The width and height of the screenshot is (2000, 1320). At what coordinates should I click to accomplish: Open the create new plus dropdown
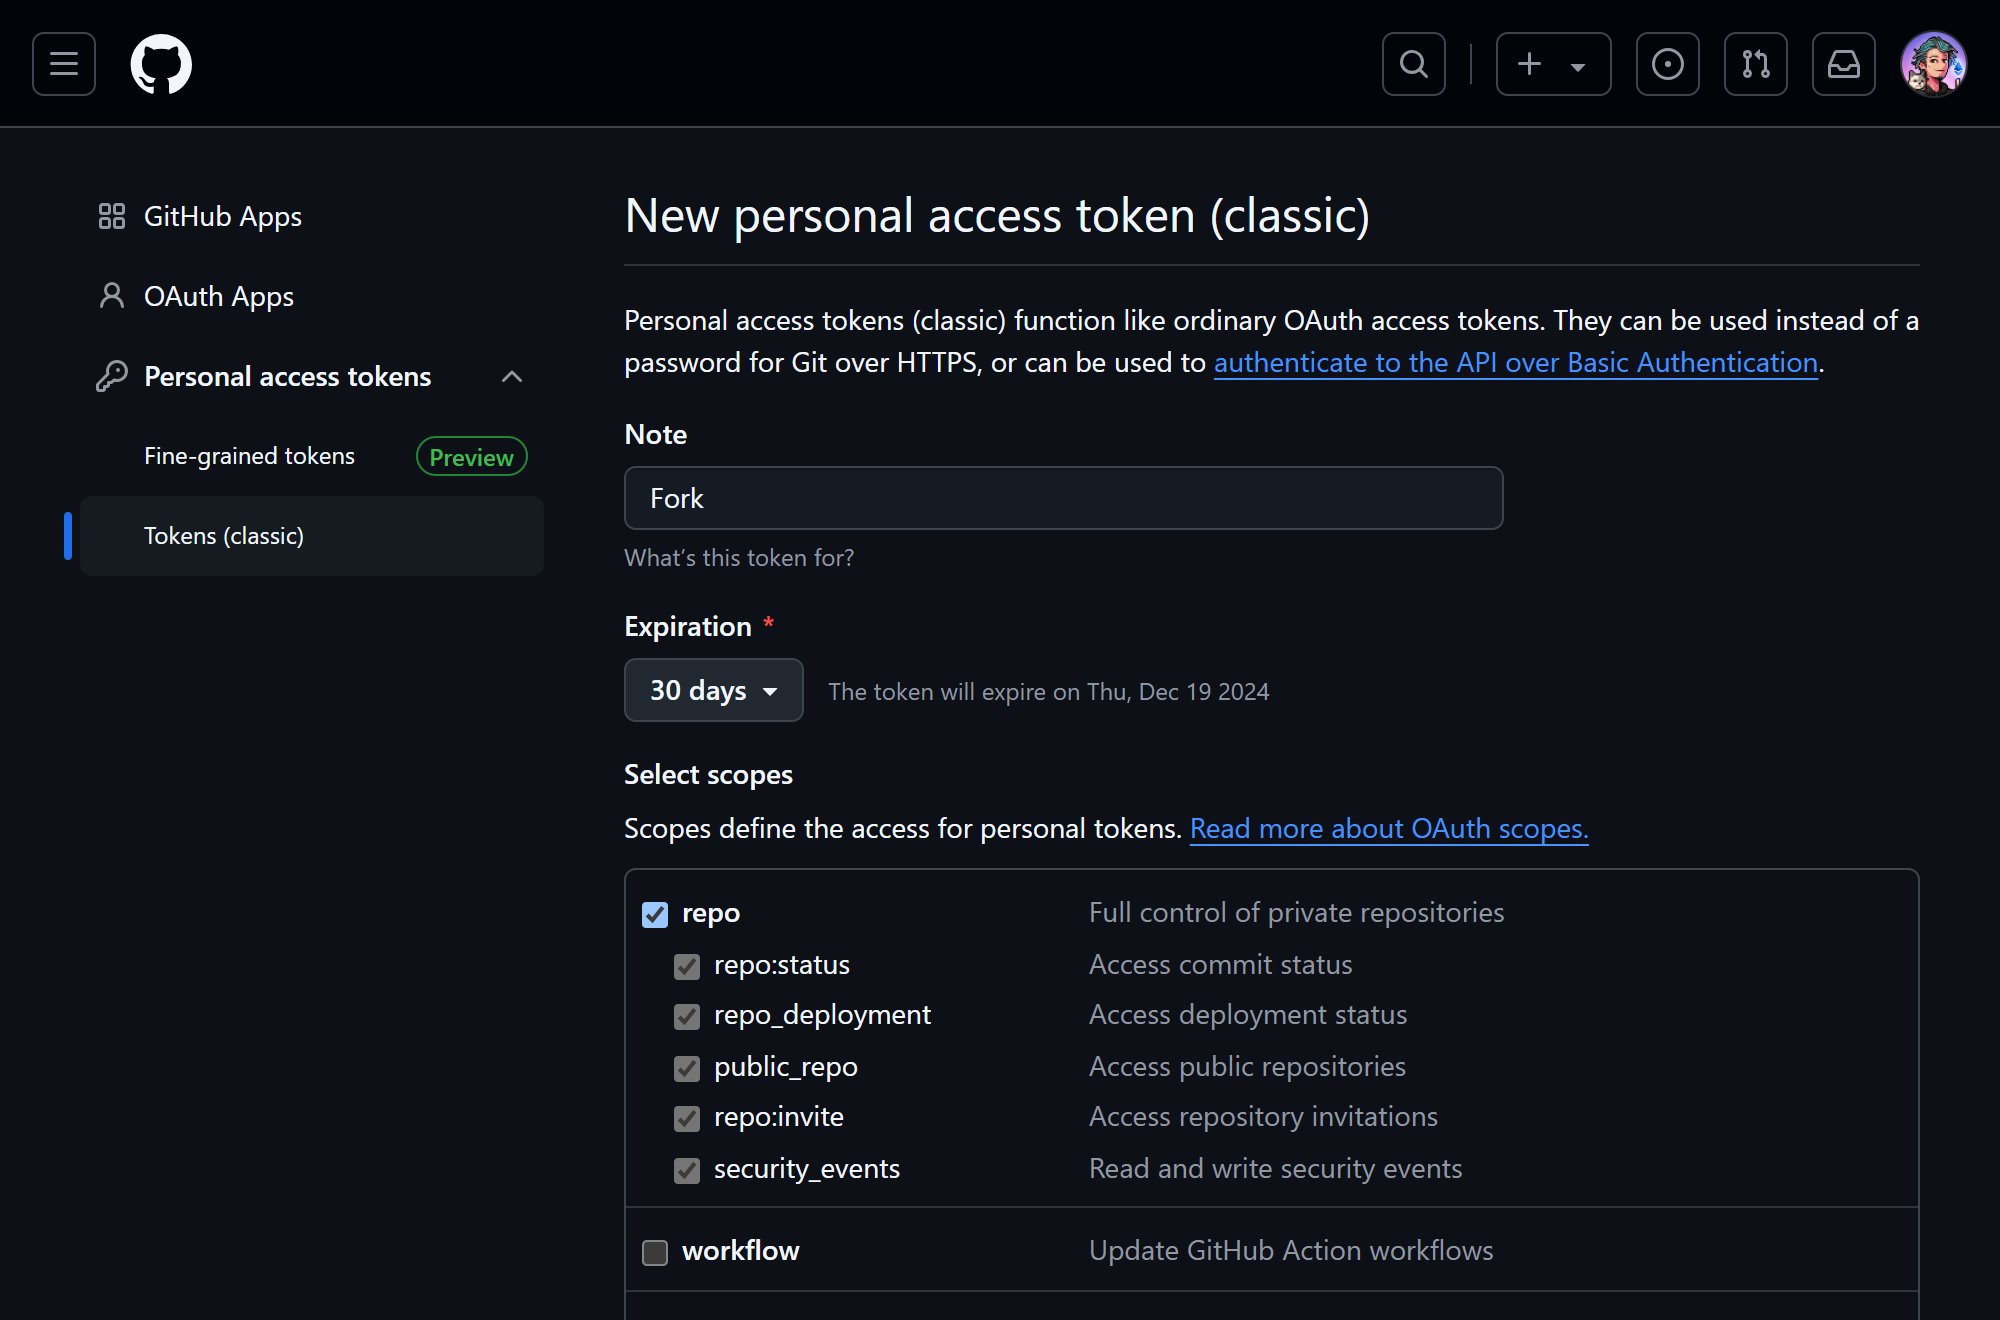pyautogui.click(x=1554, y=64)
